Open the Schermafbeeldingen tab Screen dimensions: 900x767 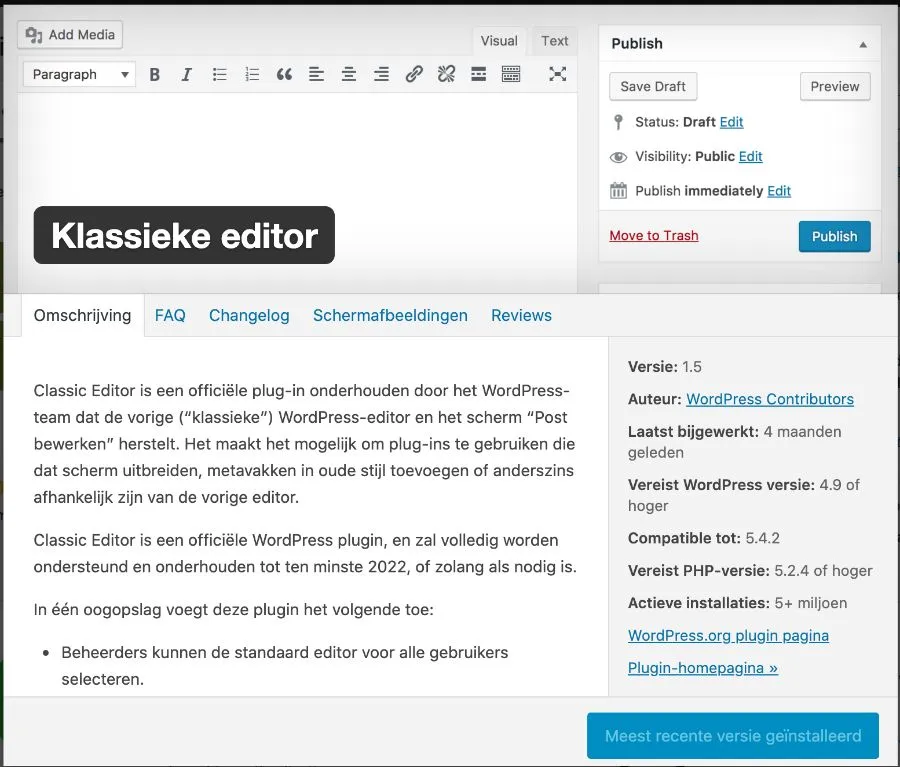coord(390,315)
